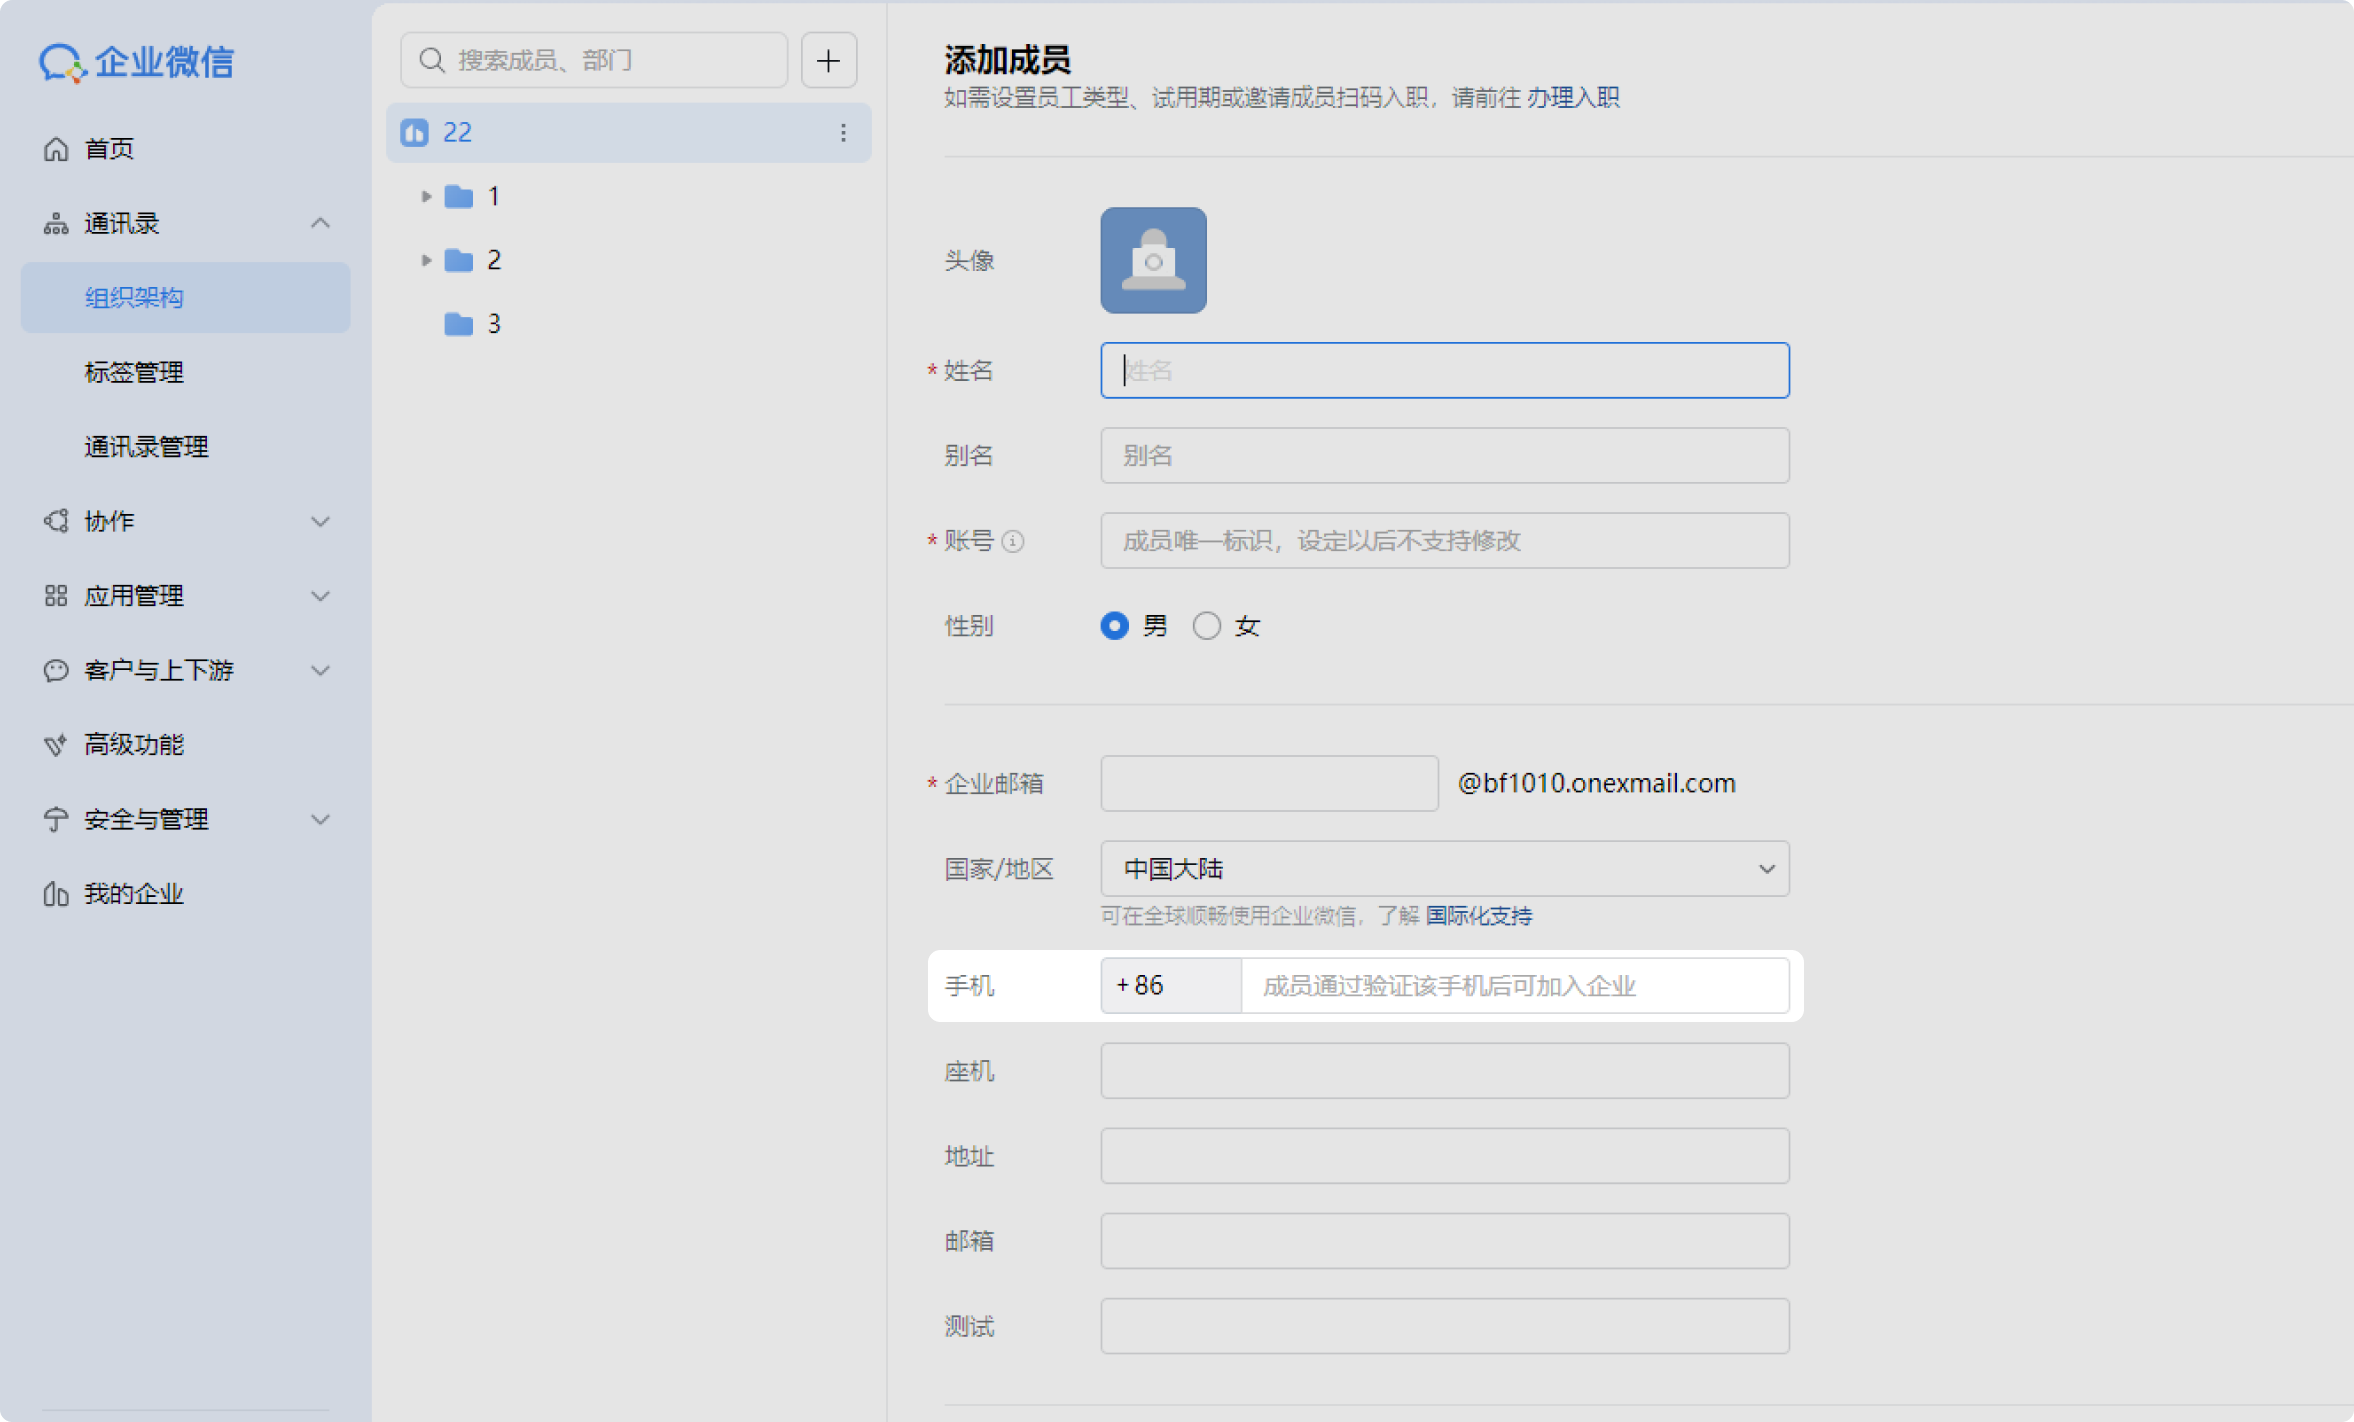Upload avatar via the 头像 camera placeholder

click(1153, 260)
